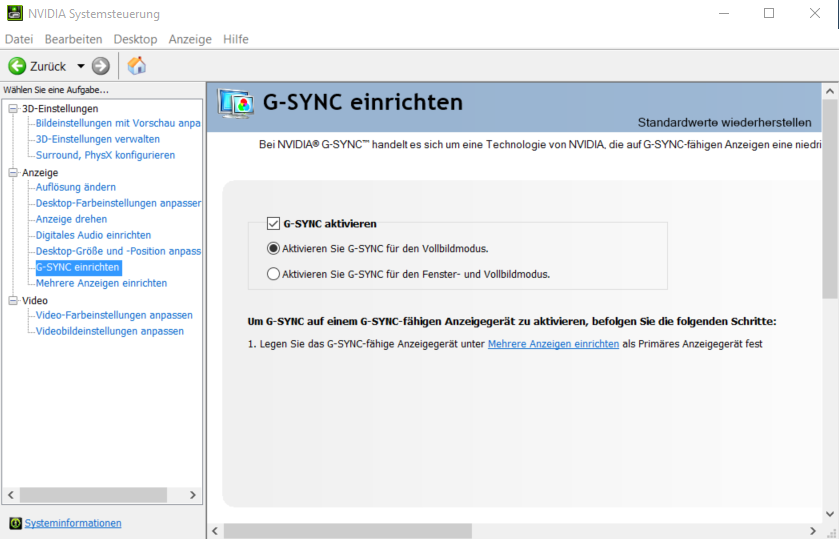Minimize the NVIDIA Systemsteuerung window

tap(724, 13)
